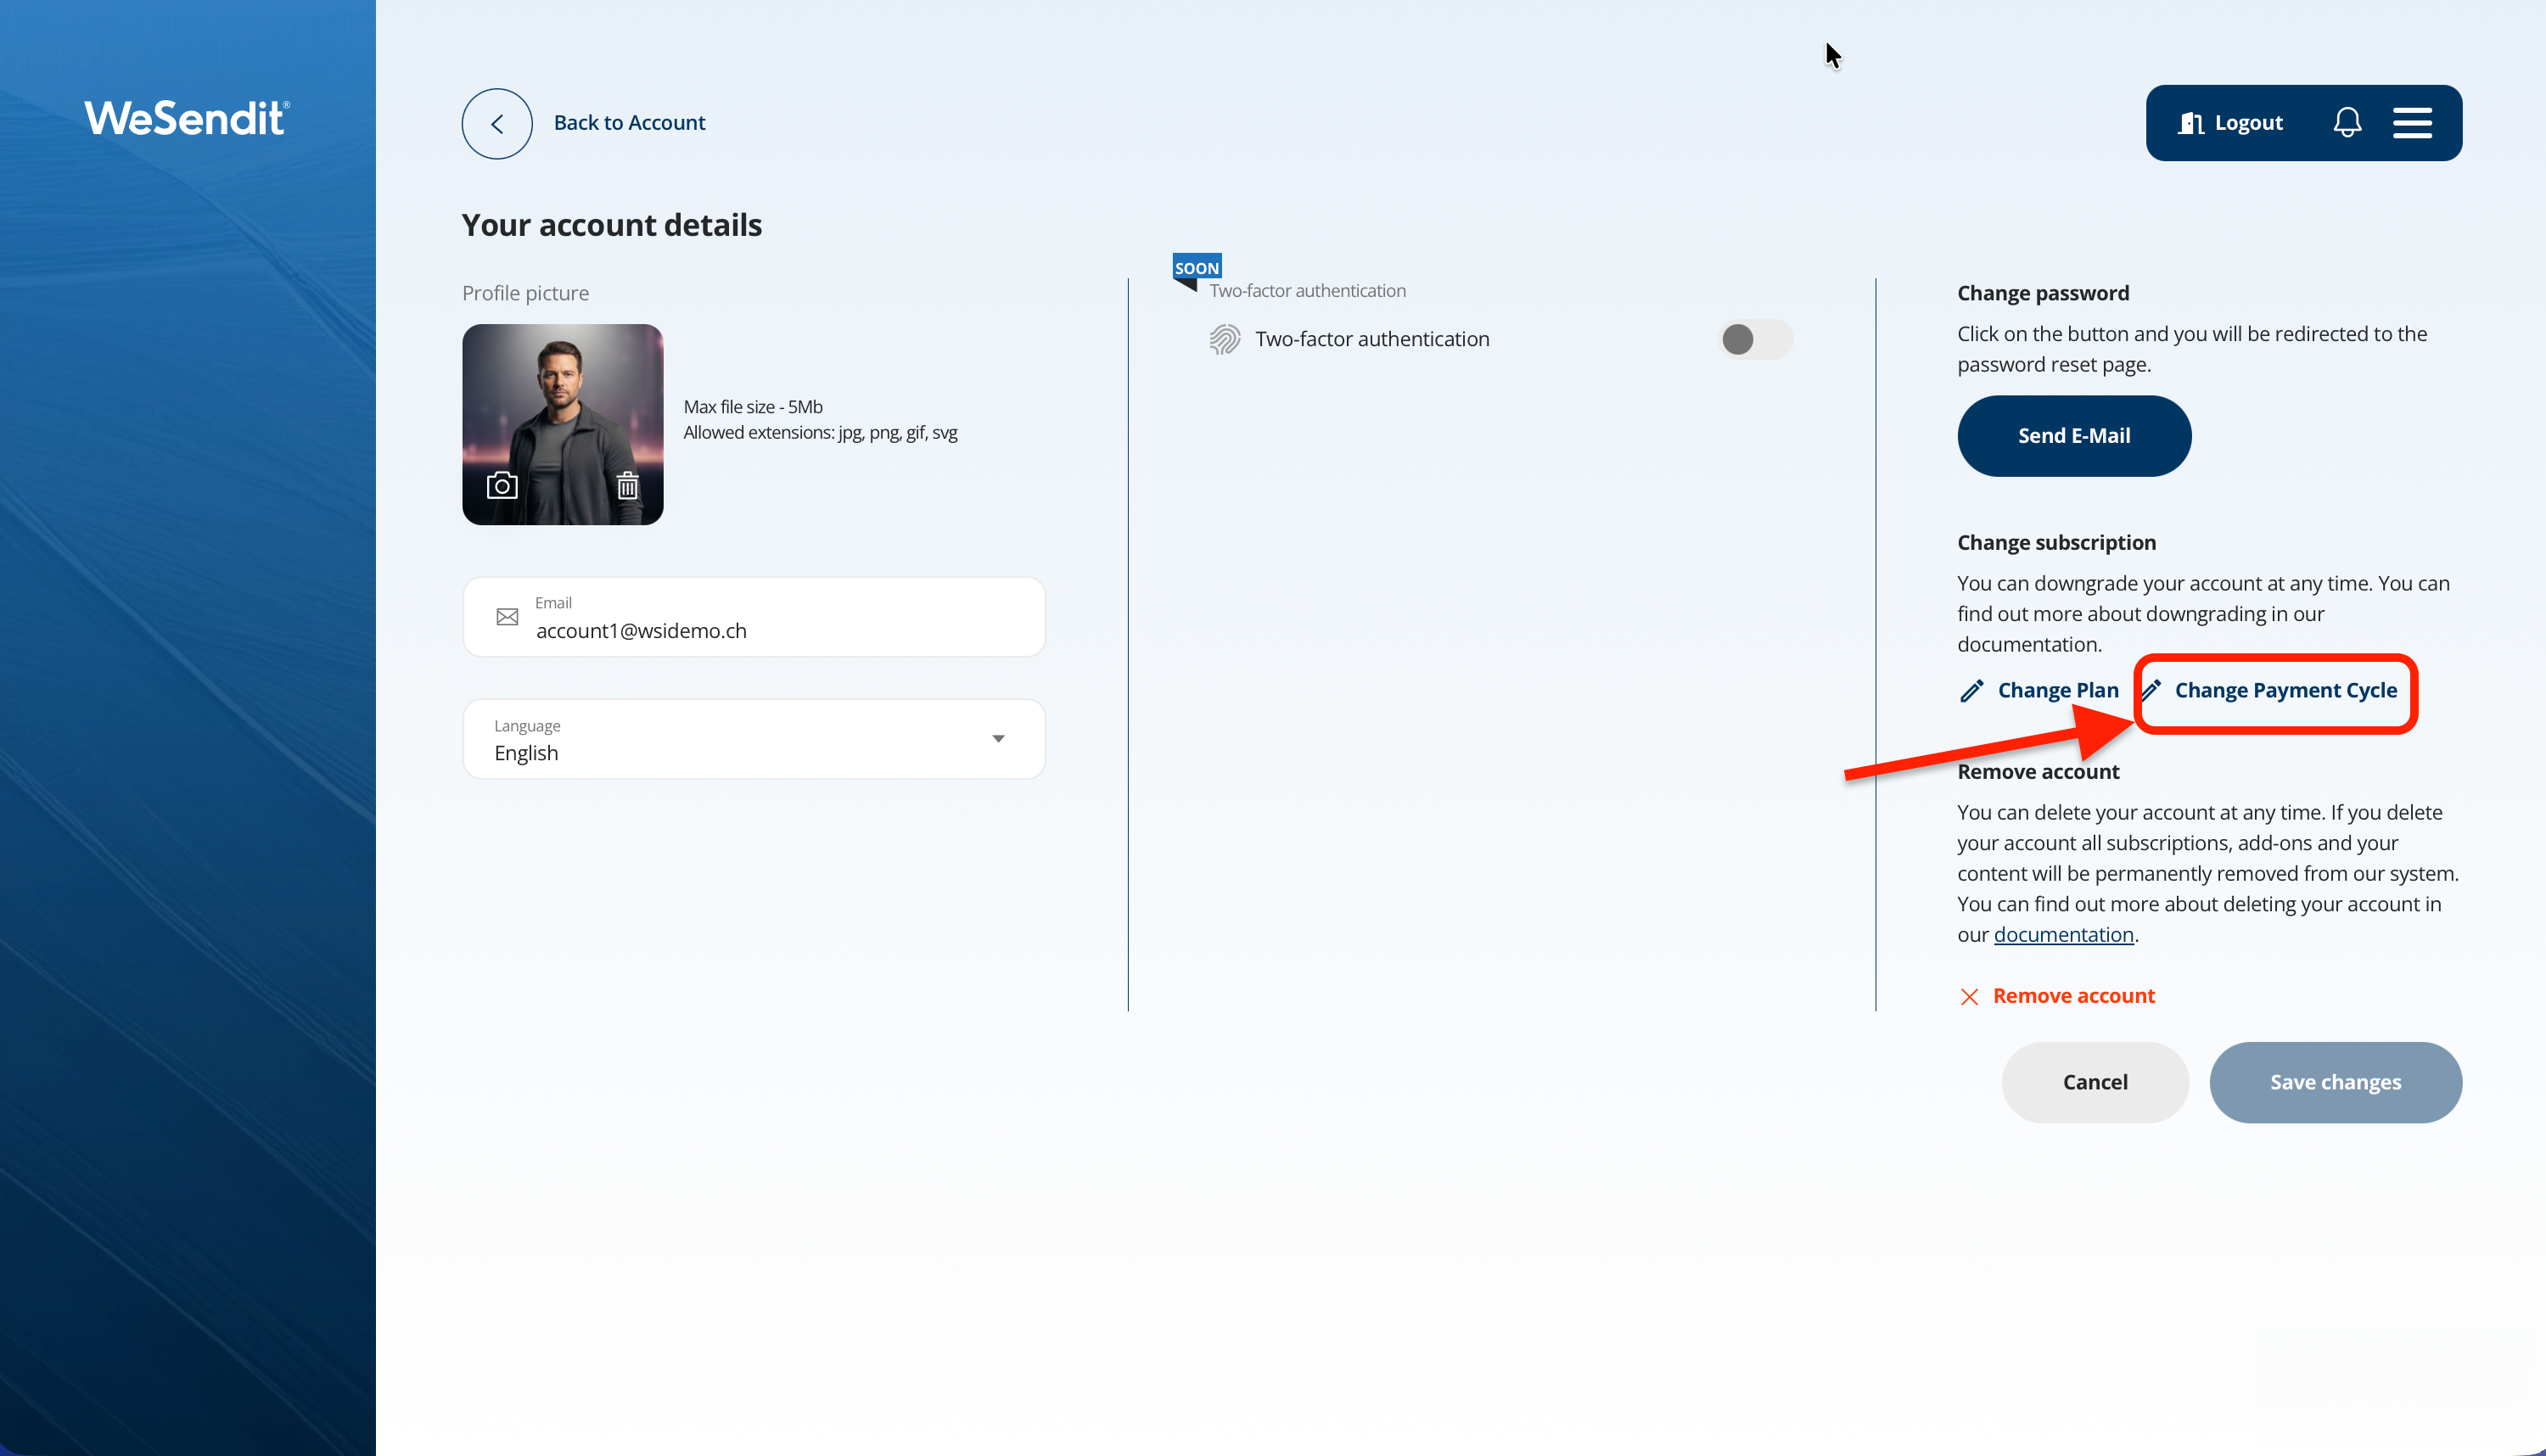
Task: Click pencil icon beside Change Plan
Action: [x=1971, y=691]
